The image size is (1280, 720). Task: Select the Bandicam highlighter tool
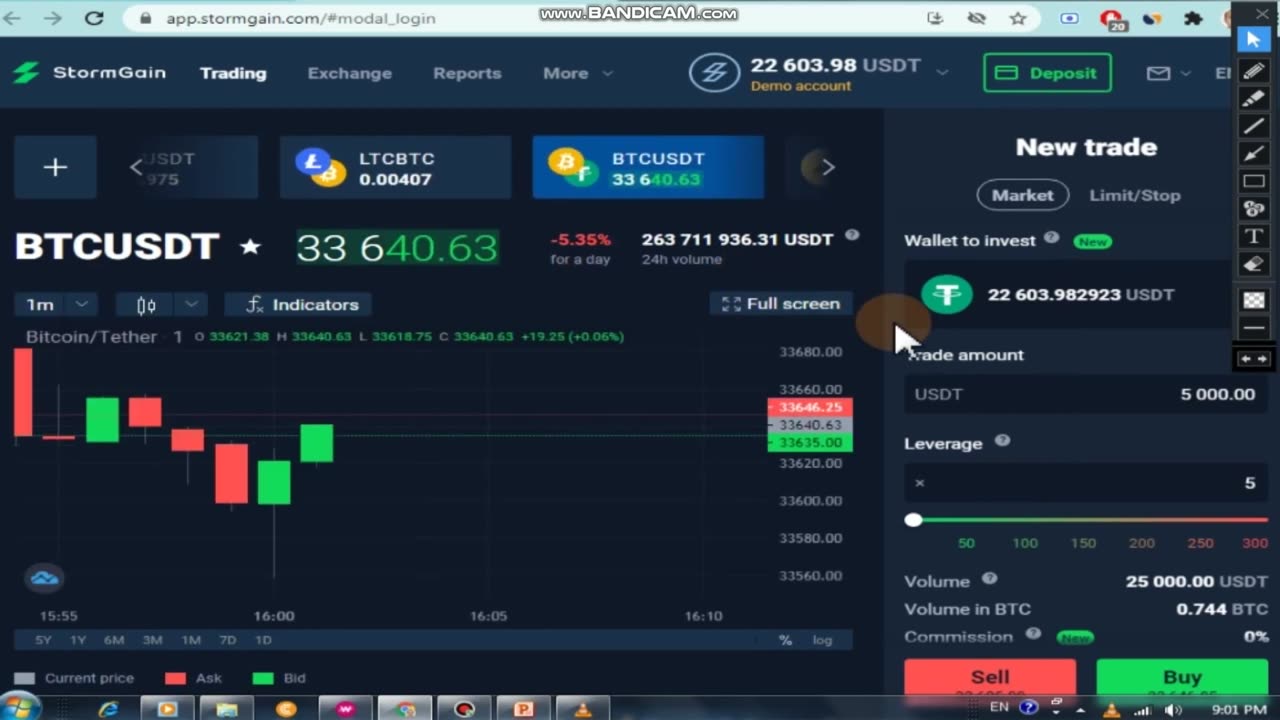[1254, 98]
